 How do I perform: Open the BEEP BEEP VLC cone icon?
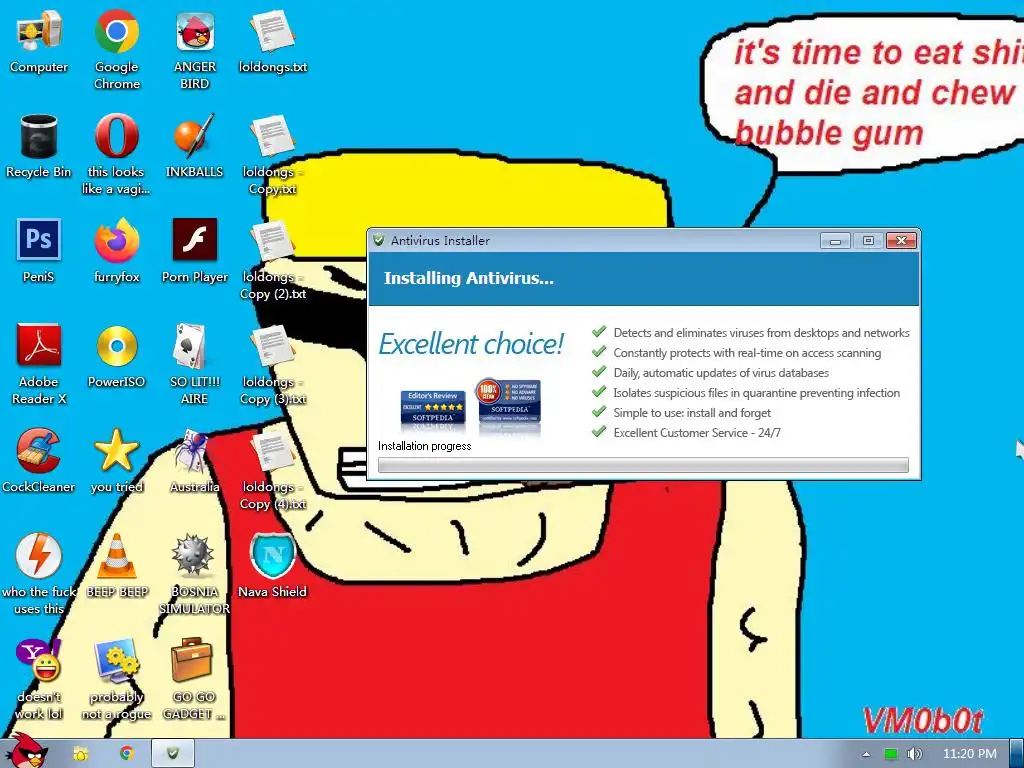pos(116,566)
